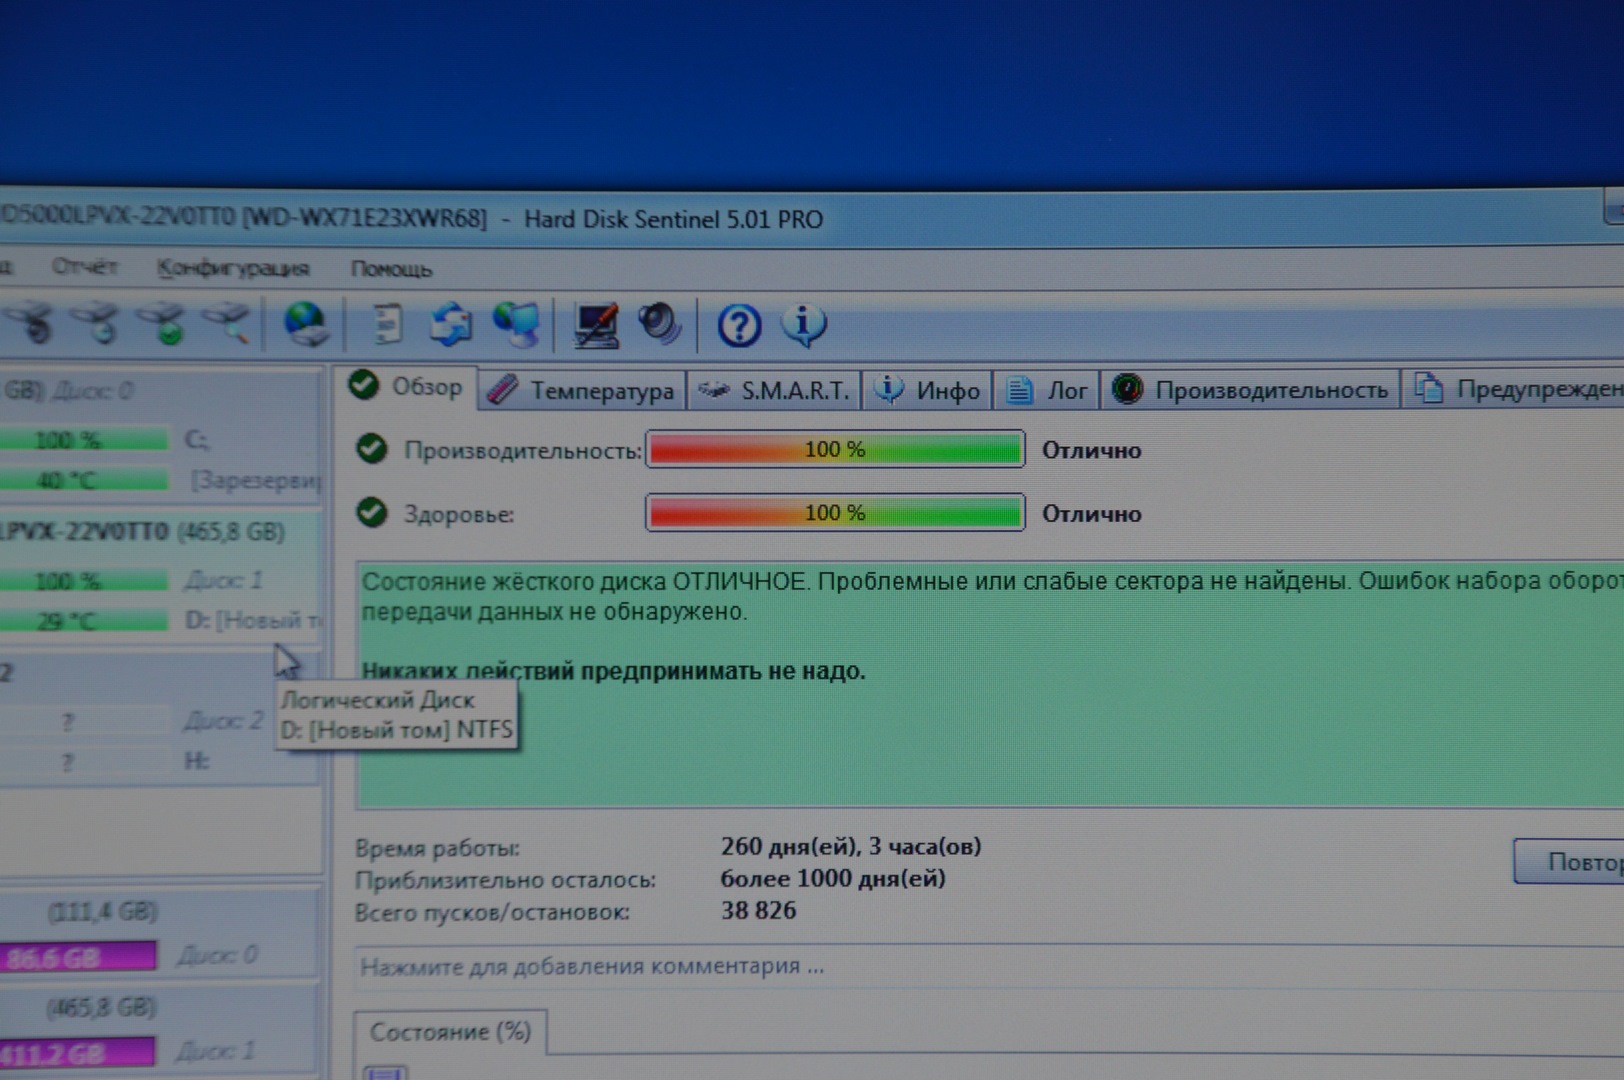Select disk LPVX-22V0TT0 (465,8 GB) in sidebar

(143, 531)
